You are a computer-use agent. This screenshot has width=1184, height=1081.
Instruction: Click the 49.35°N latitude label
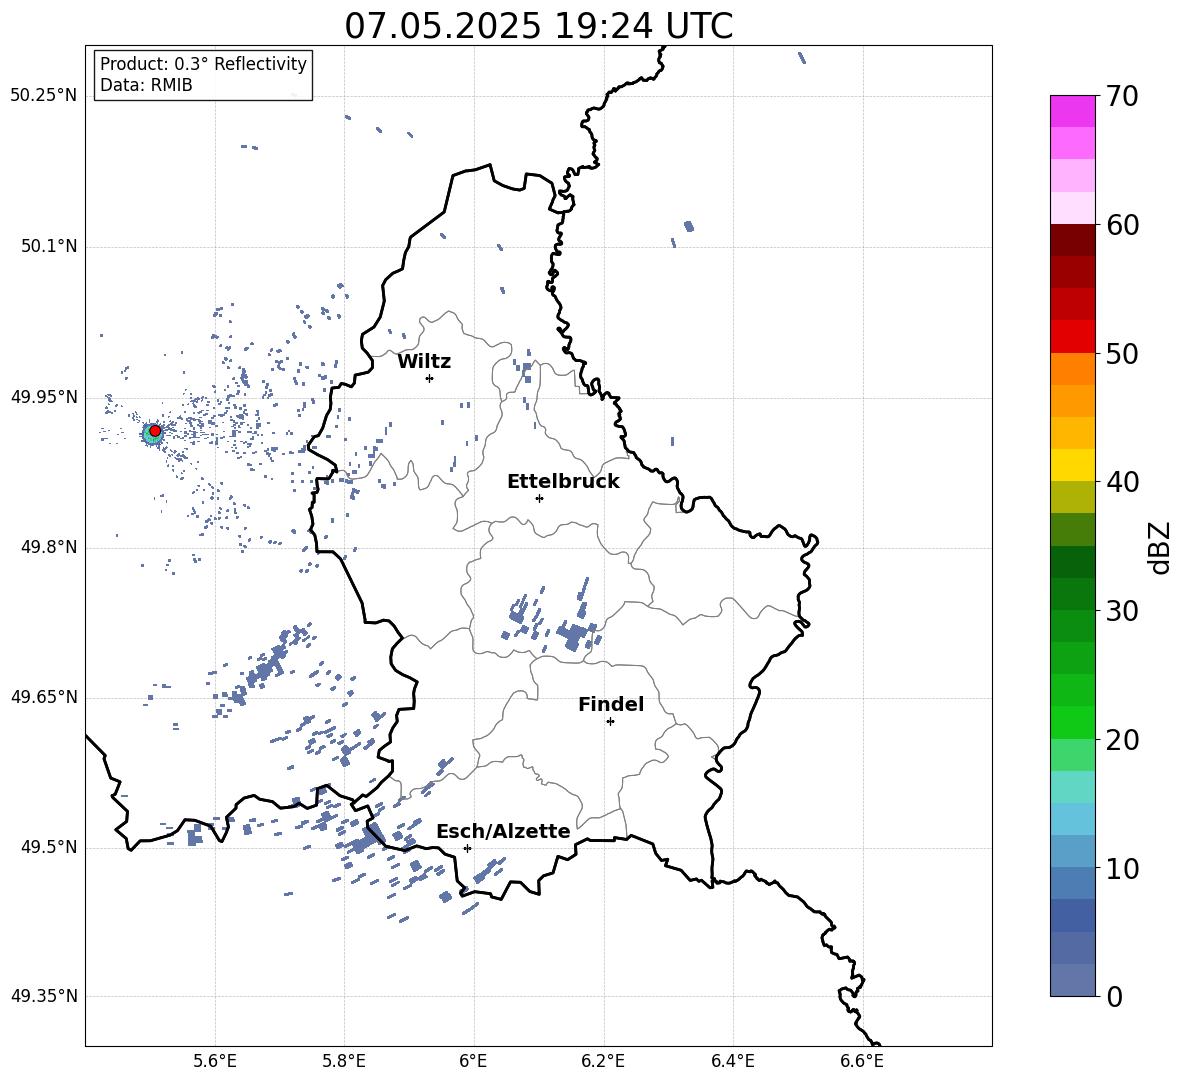[43, 996]
